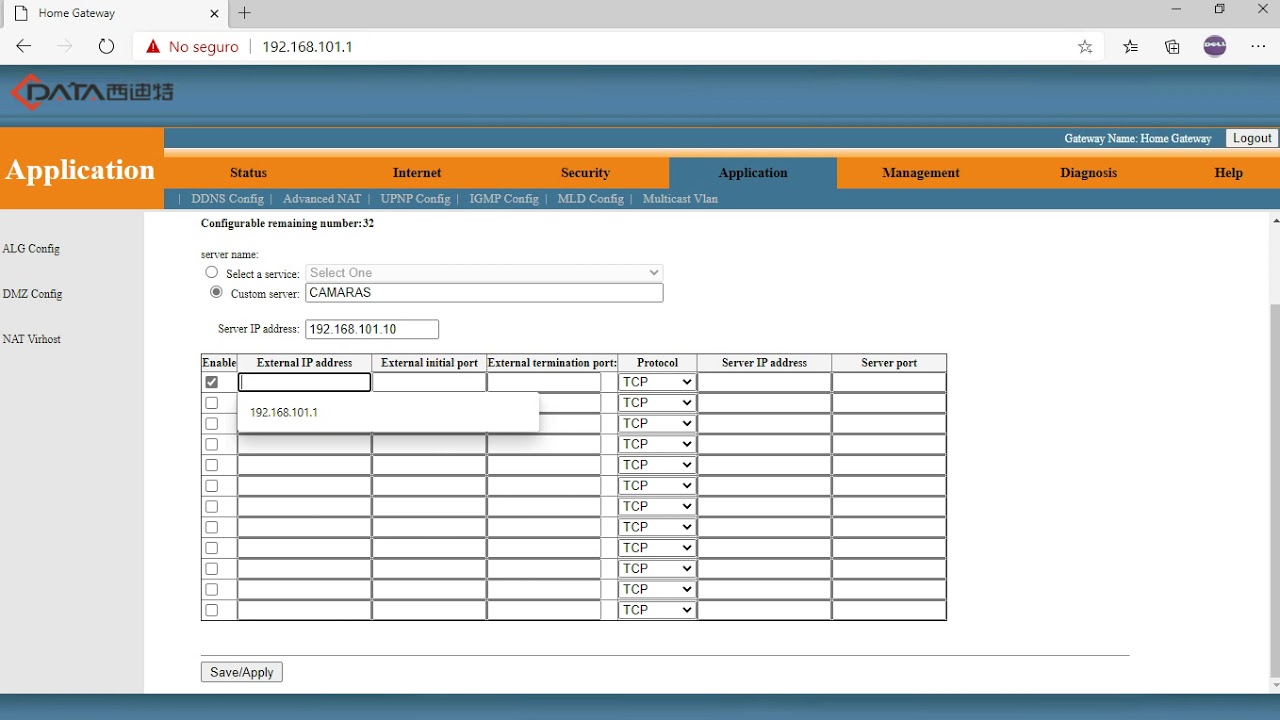
Task: Click the Dell profile avatar
Action: pos(1215,46)
